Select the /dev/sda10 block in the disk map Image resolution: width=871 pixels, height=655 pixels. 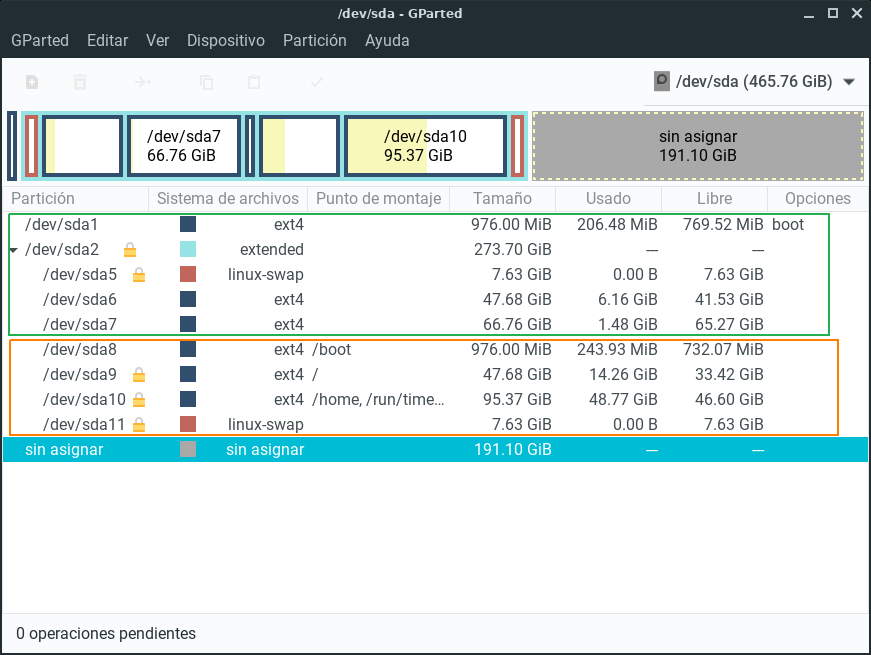click(x=426, y=146)
